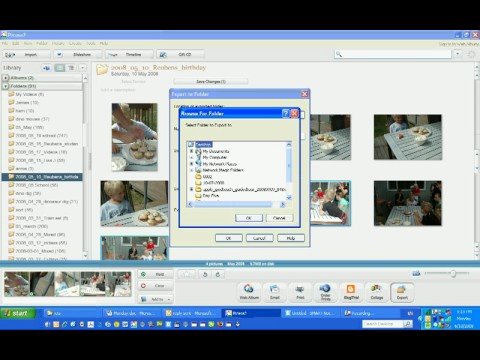
Task: Click the add new album icon in Library
Action: 46,68
